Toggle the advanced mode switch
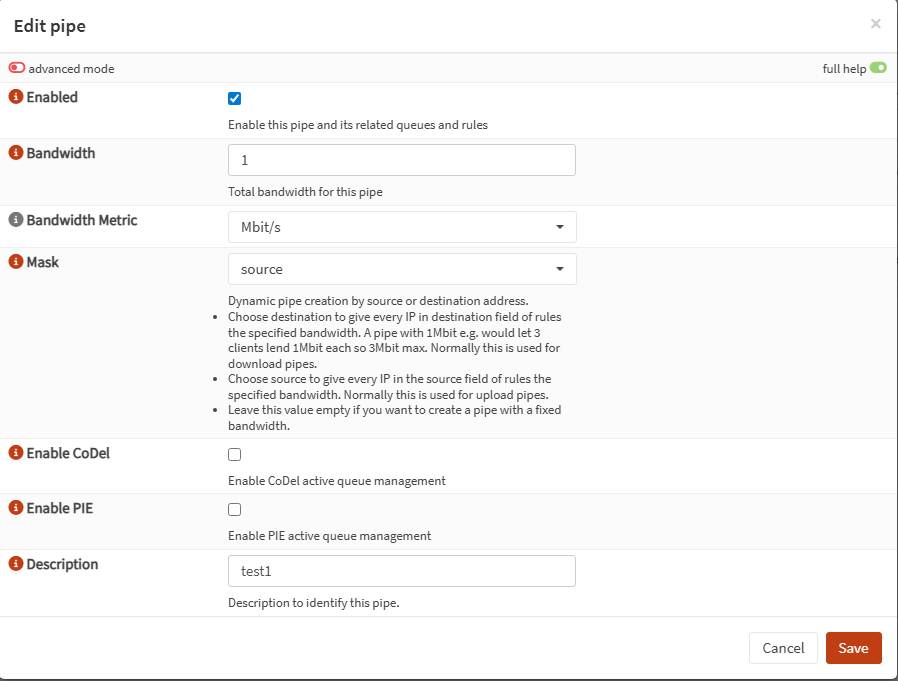 (x=17, y=69)
